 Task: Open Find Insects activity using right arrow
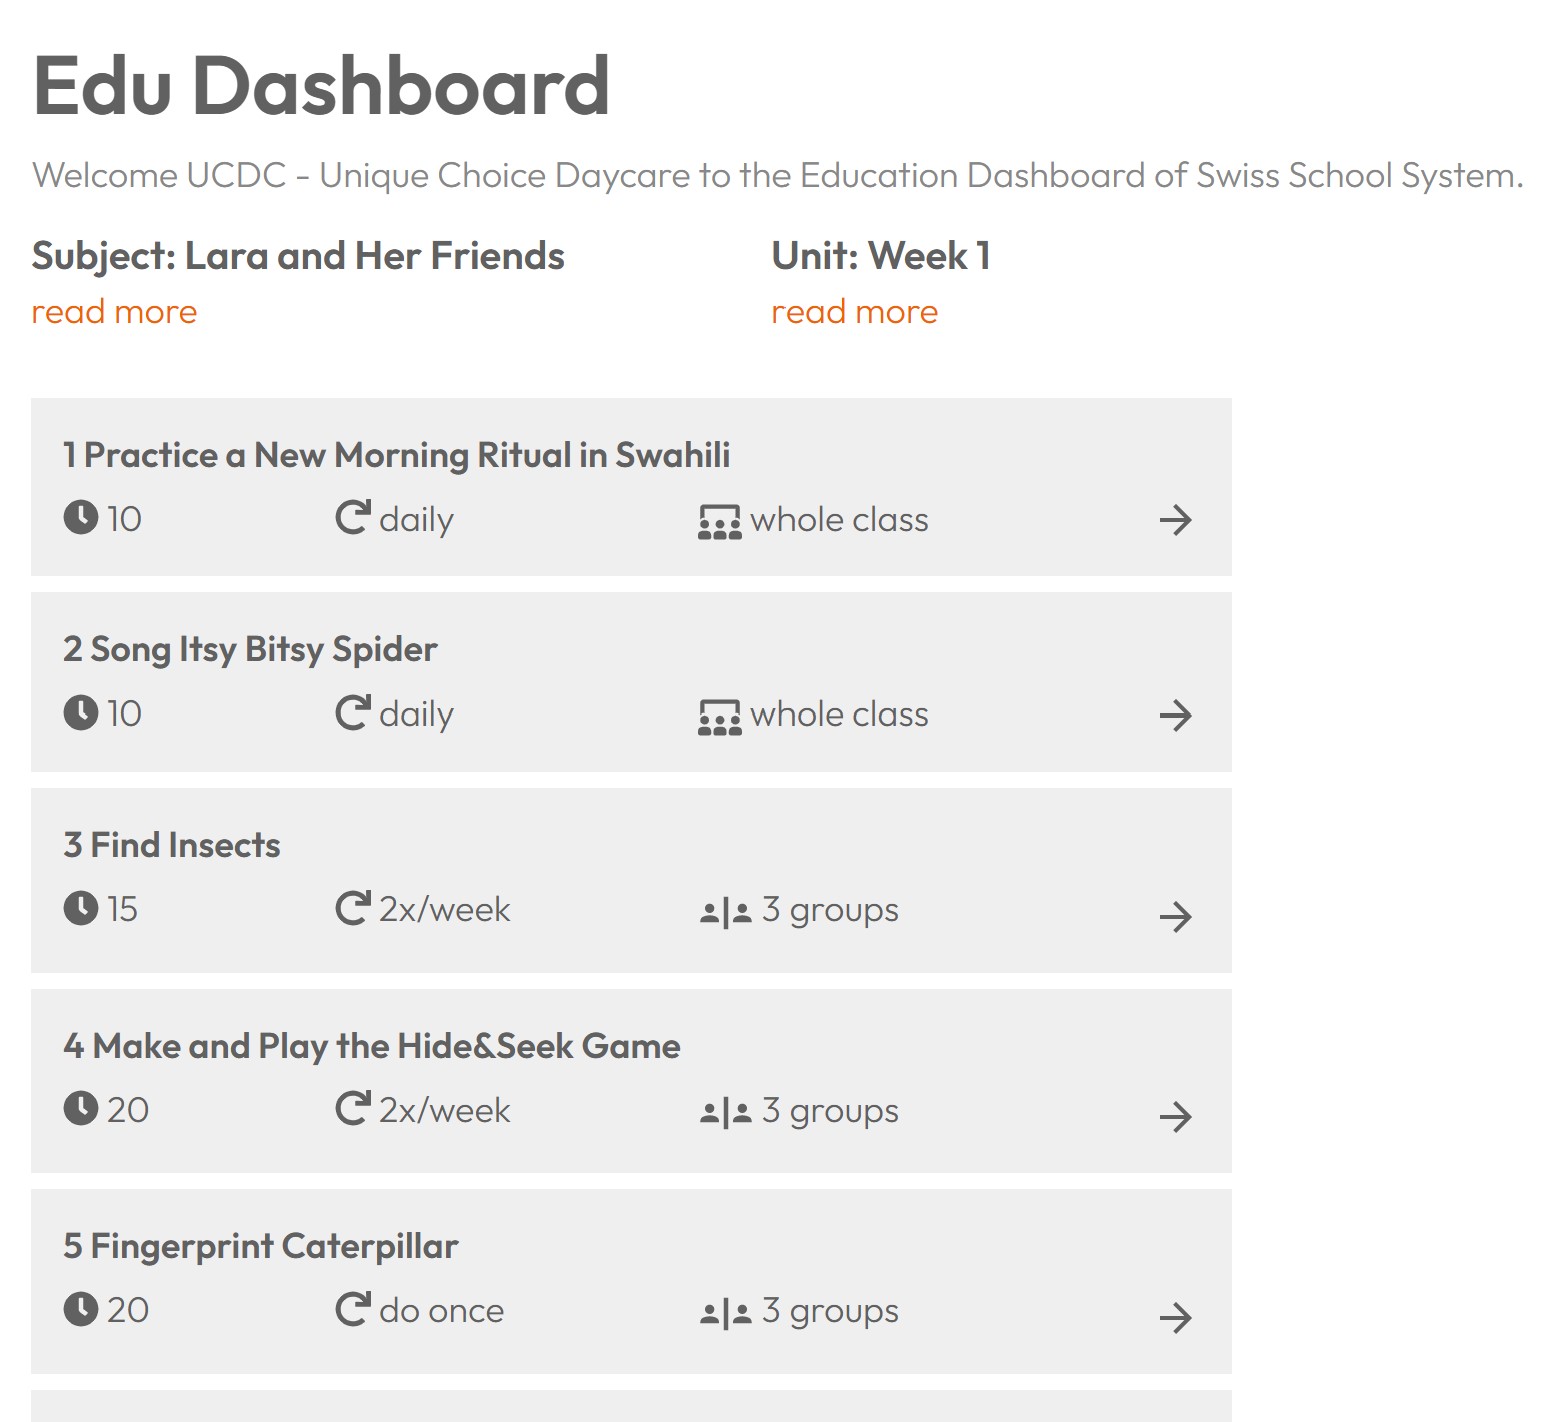point(1175,916)
